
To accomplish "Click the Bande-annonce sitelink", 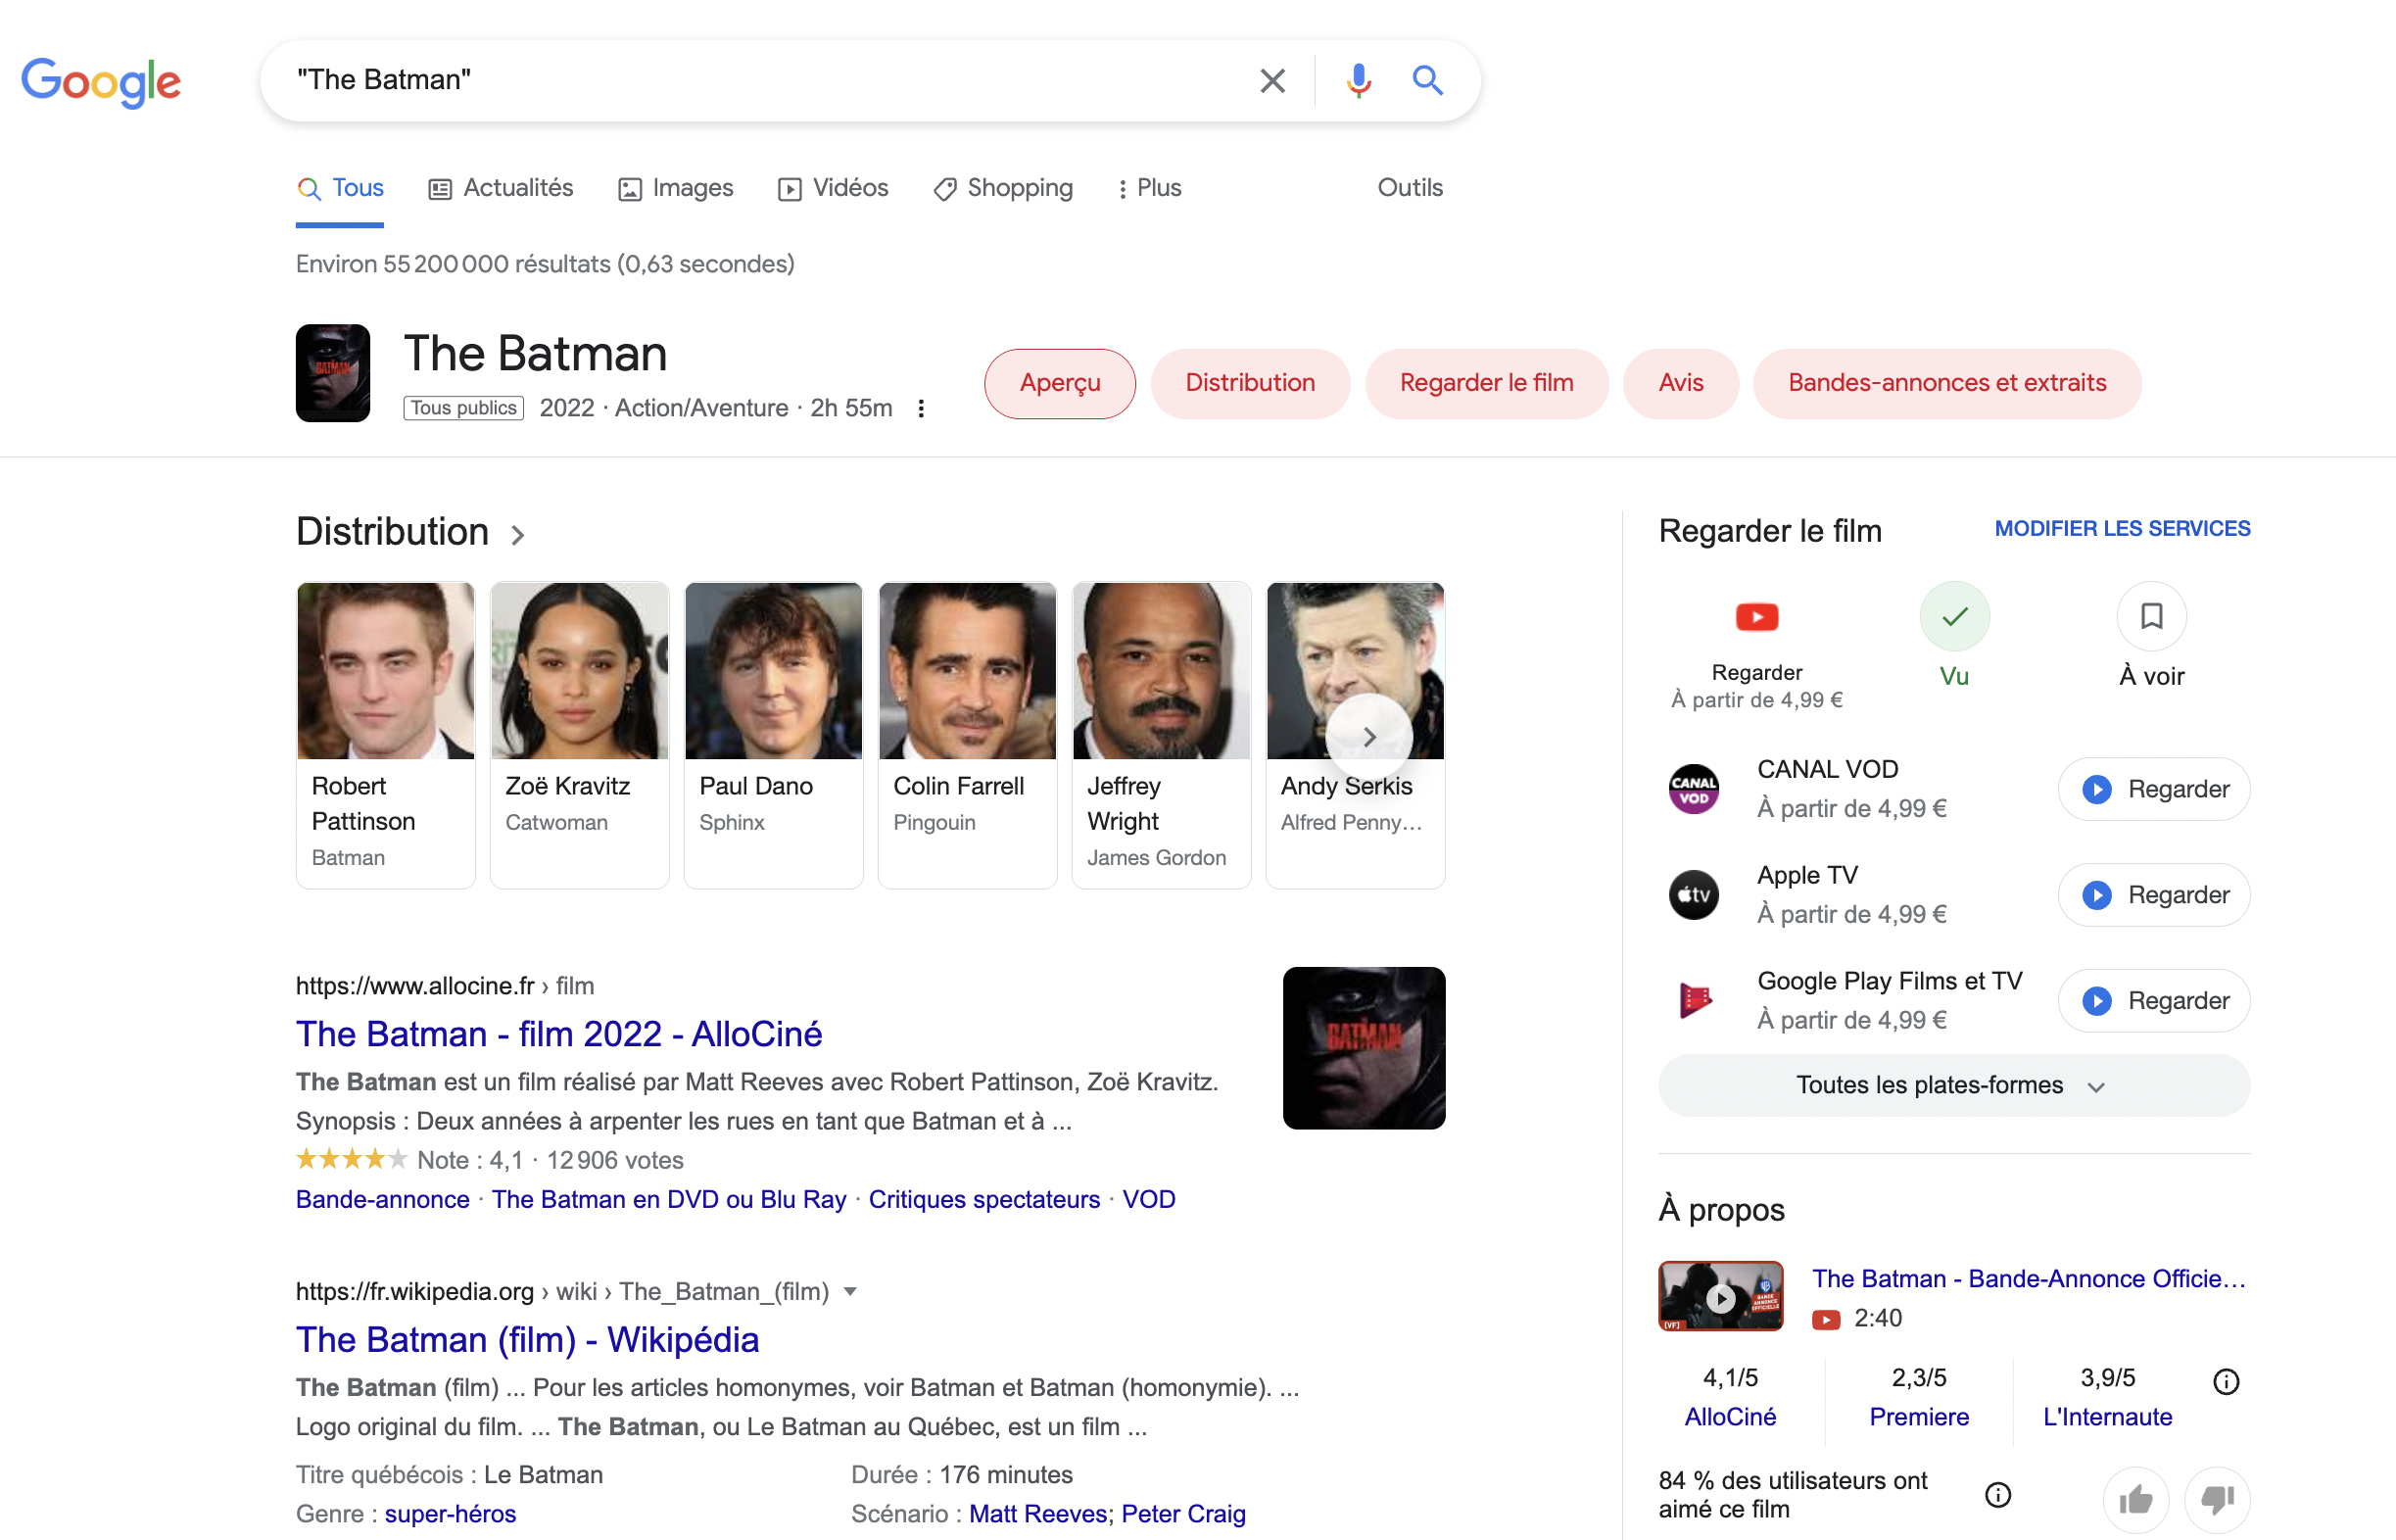I will 383,1199.
